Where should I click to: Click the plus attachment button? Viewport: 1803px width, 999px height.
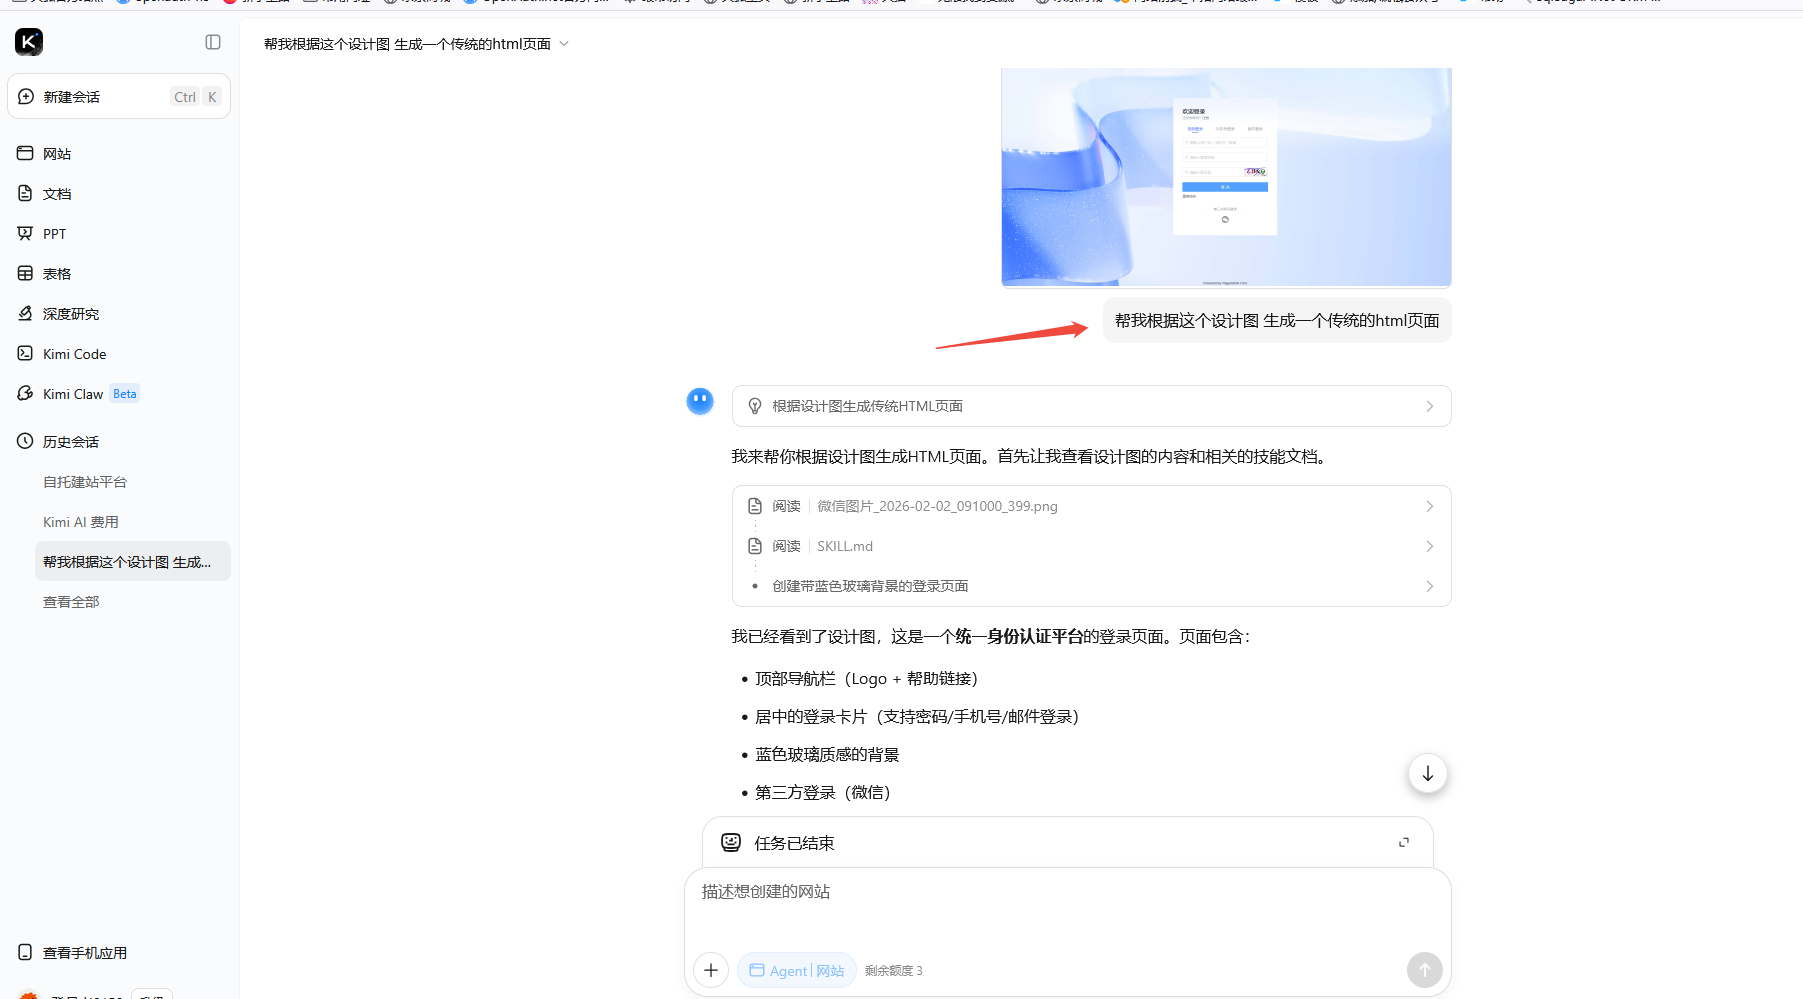(711, 970)
